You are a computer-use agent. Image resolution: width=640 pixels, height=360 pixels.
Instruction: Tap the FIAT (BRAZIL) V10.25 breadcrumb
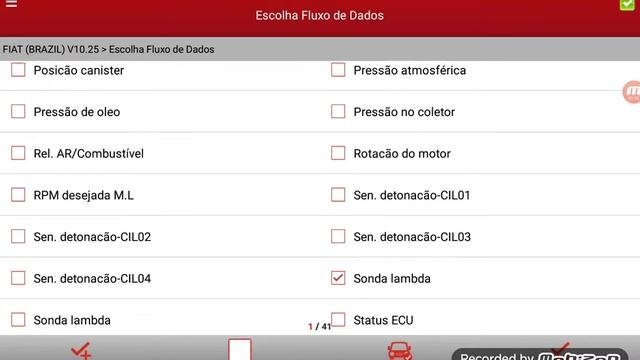tap(51, 49)
